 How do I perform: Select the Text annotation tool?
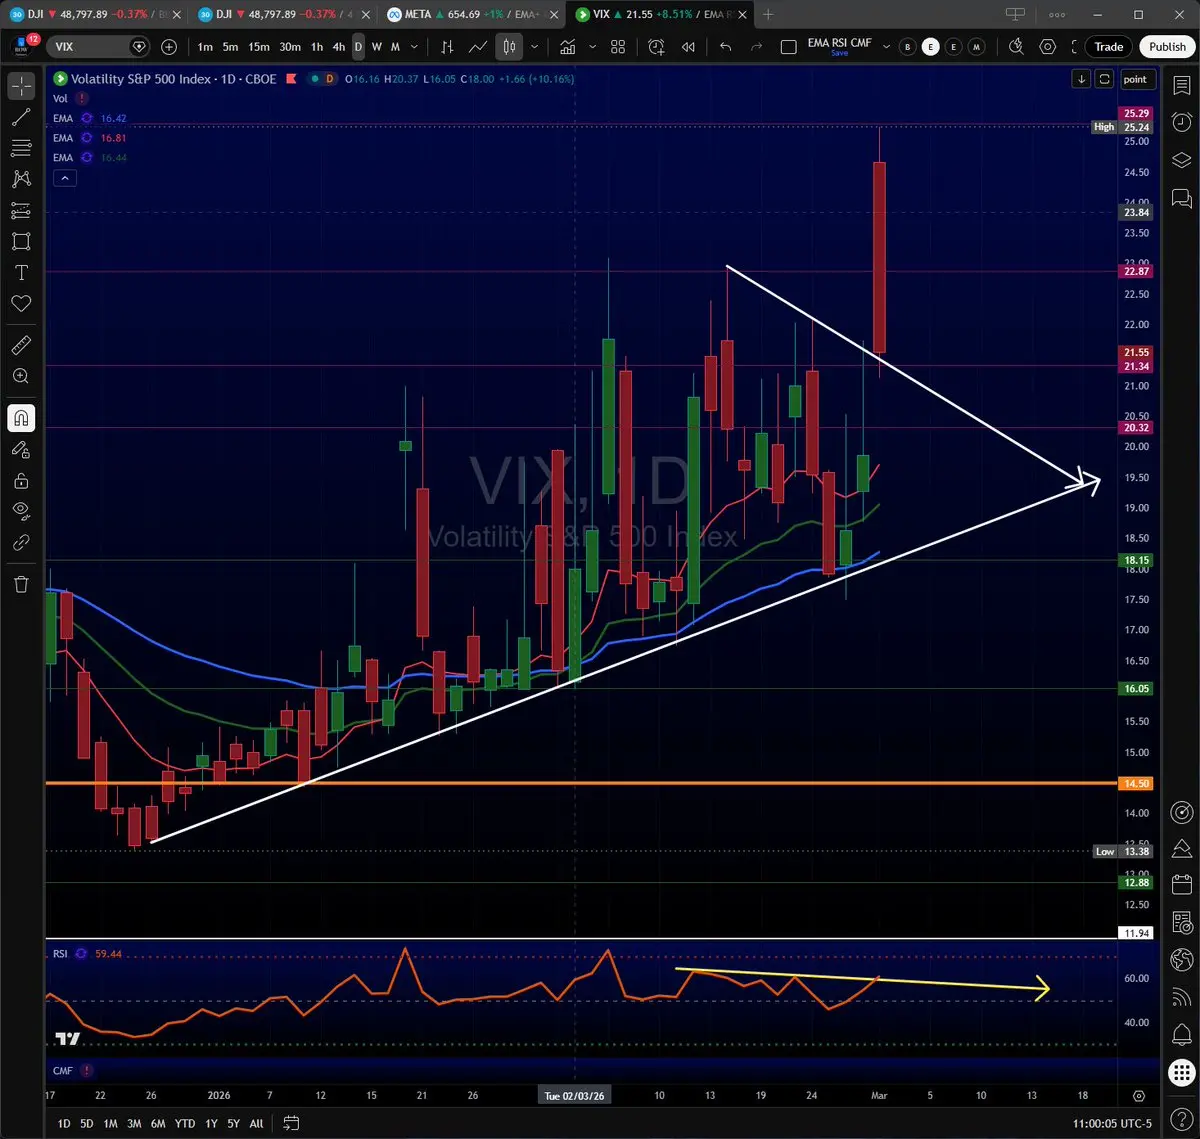(20, 272)
